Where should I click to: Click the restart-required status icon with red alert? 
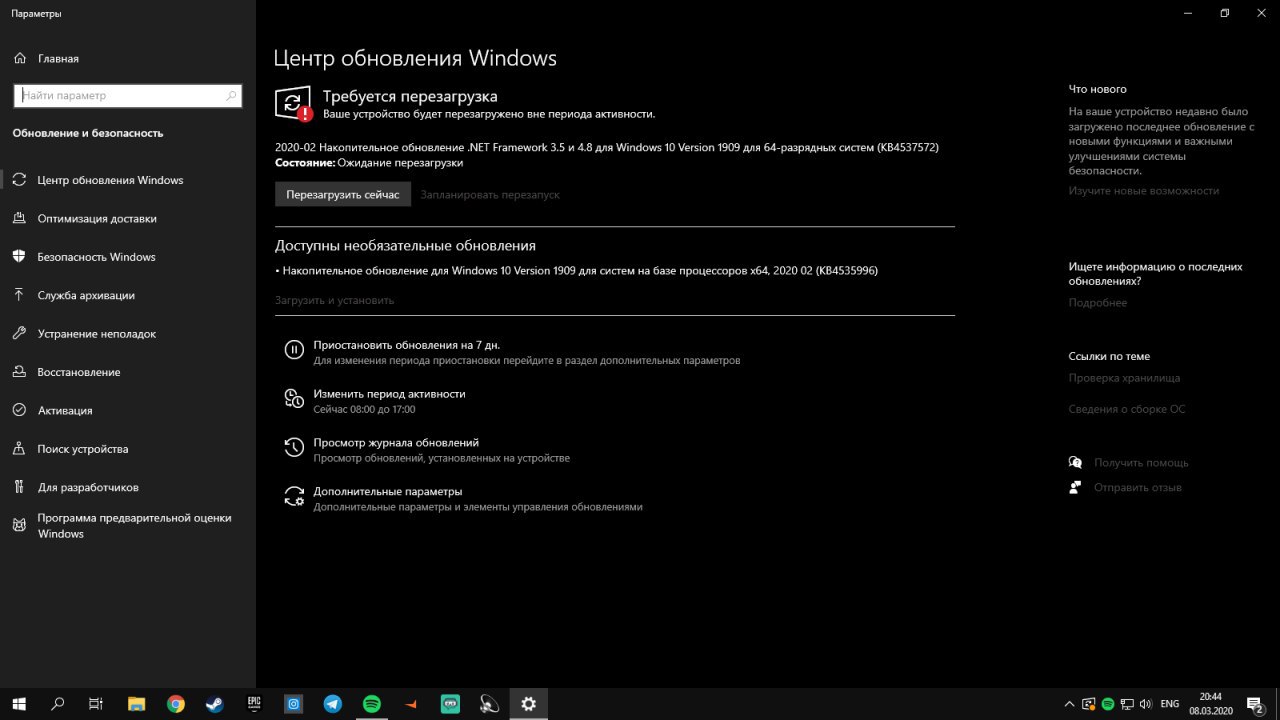click(293, 103)
